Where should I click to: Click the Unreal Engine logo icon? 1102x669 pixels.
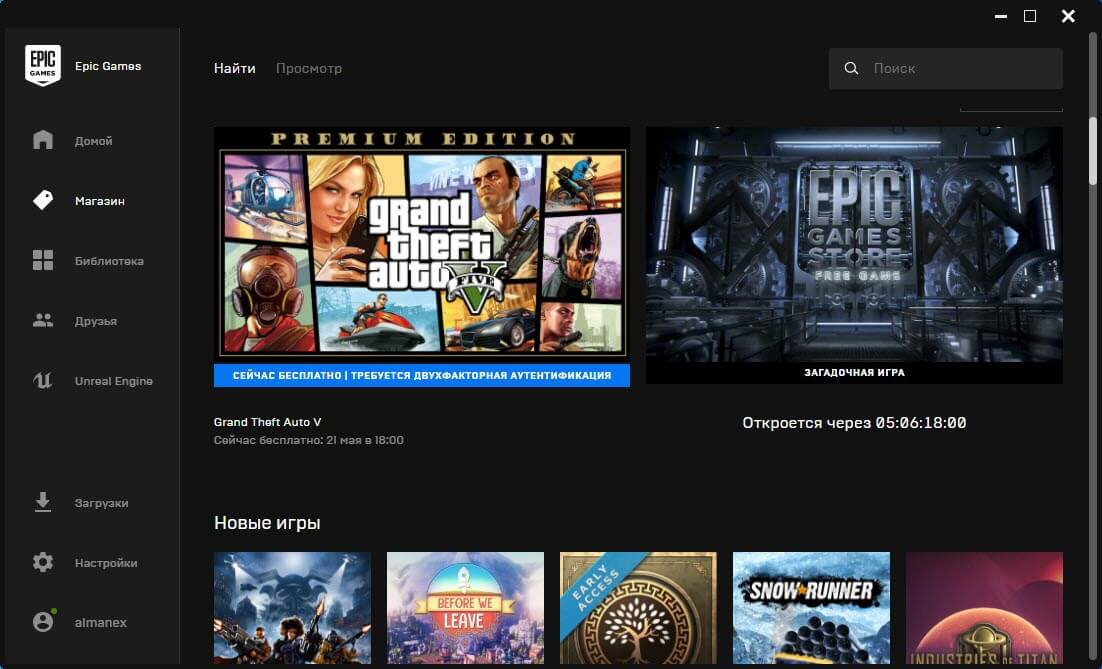(43, 380)
